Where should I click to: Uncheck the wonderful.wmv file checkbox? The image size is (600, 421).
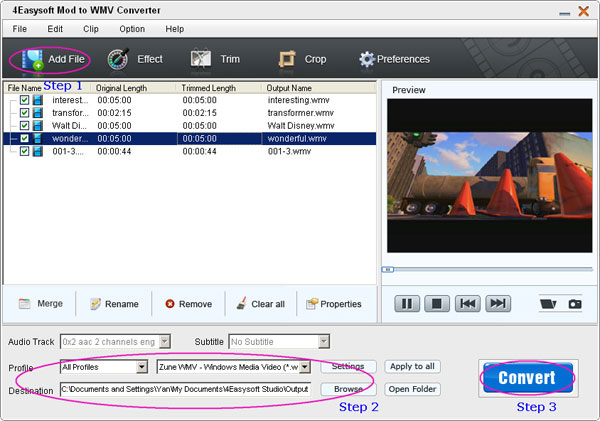coord(24,138)
